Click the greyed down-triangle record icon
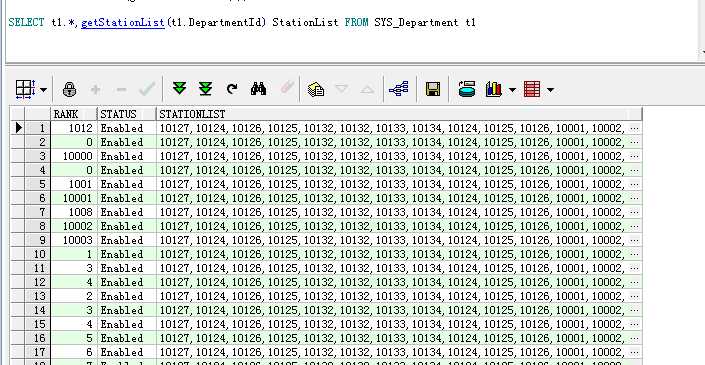This screenshot has height=365, width=705. tap(342, 88)
